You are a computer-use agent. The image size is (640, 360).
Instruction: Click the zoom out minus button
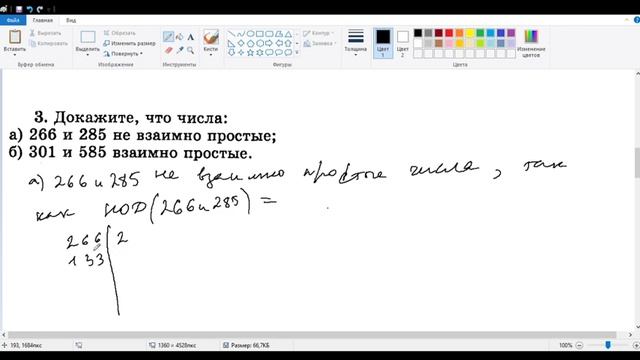(579, 345)
